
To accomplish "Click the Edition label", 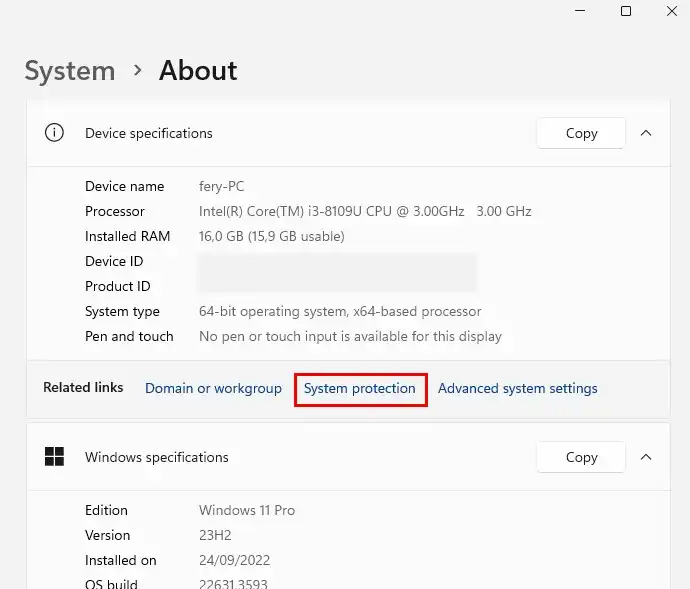I will (106, 510).
